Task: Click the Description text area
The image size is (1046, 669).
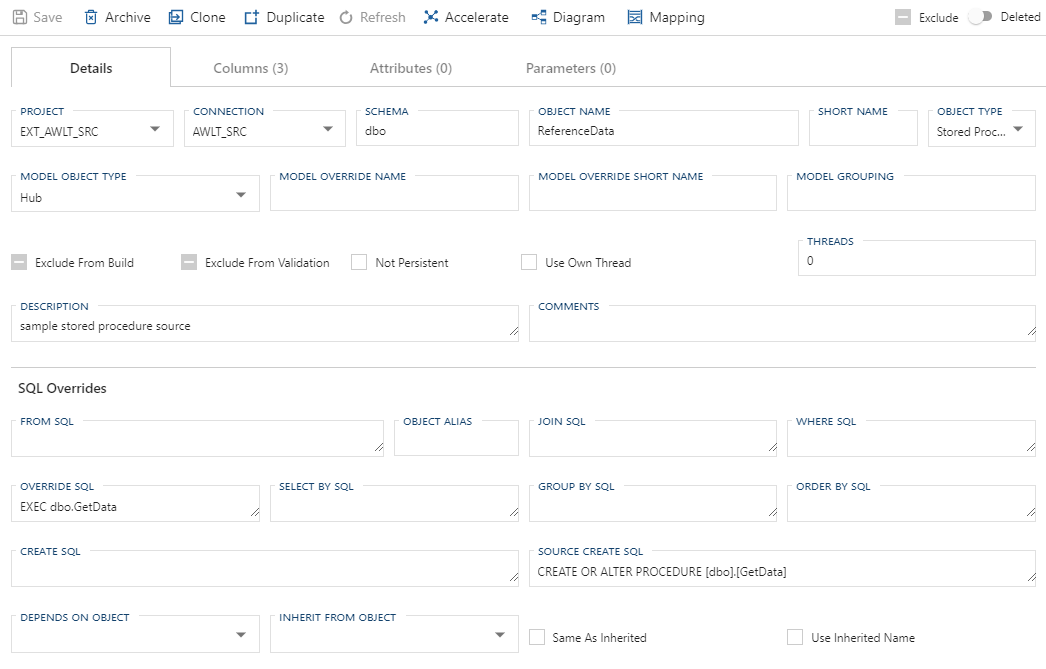Action: point(265,325)
